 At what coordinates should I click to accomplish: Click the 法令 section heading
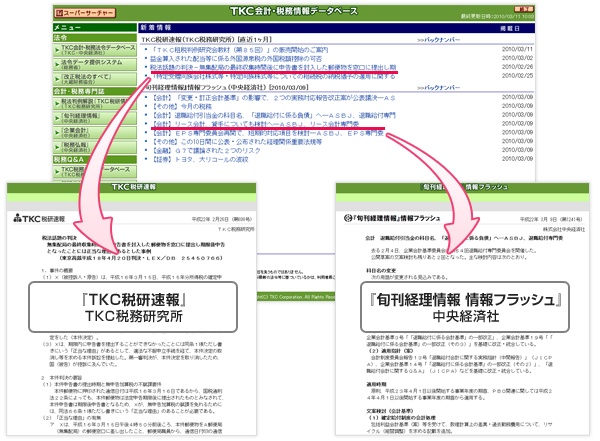pyautogui.click(x=95, y=38)
